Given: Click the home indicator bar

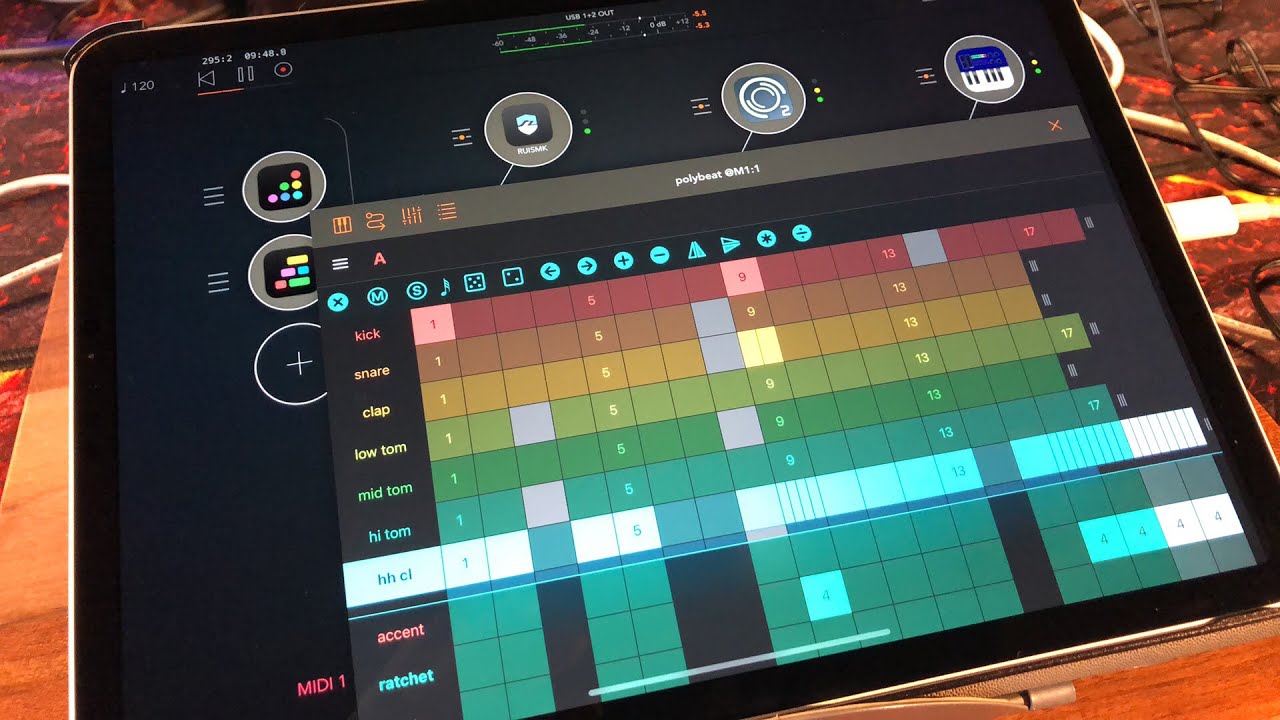Looking at the screenshot, I should [740, 661].
